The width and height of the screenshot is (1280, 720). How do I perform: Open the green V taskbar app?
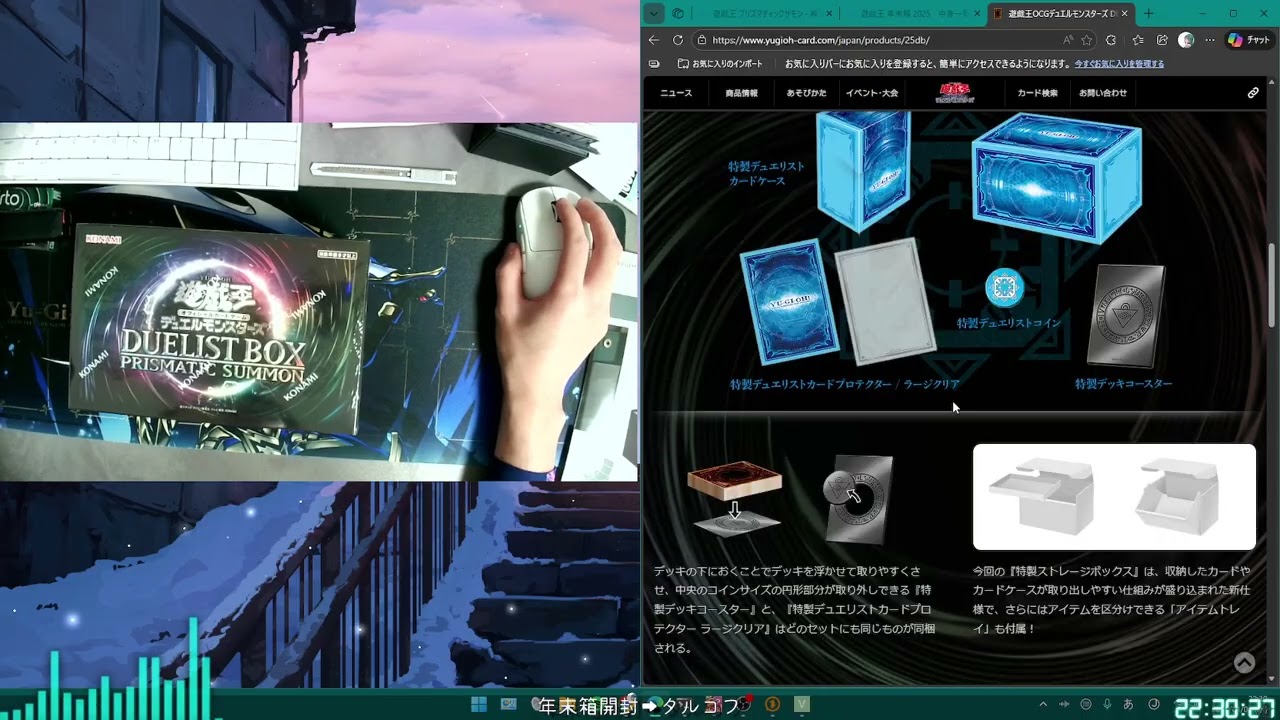[x=801, y=705]
